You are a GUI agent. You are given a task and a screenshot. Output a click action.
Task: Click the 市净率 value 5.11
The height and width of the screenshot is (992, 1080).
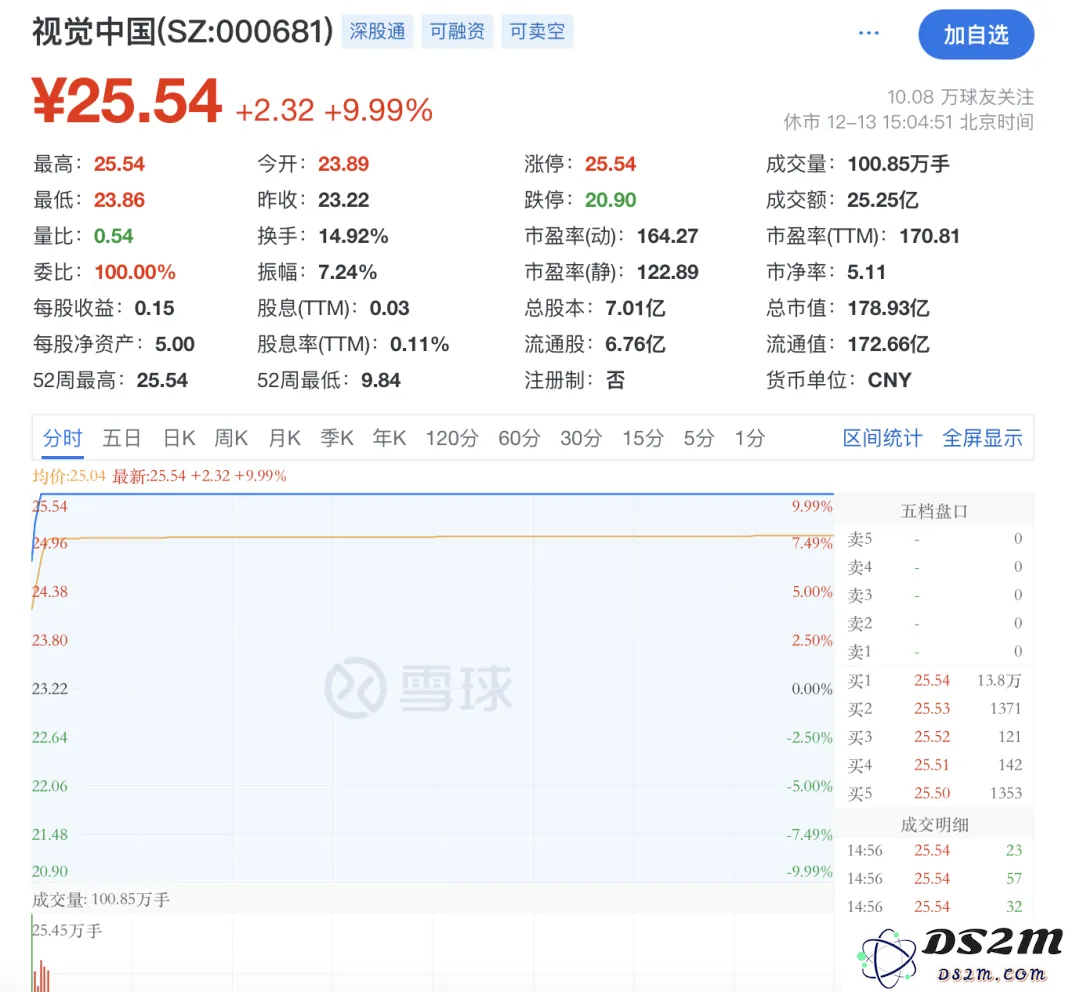coord(866,272)
